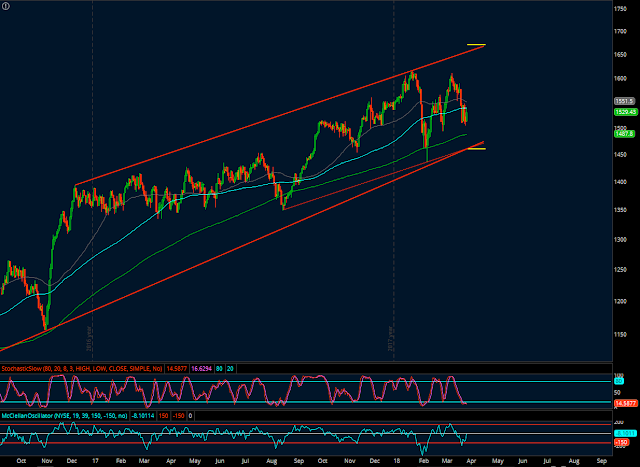Select the gray 1551.5 price bubble
This screenshot has height=467, width=640.
point(624,101)
